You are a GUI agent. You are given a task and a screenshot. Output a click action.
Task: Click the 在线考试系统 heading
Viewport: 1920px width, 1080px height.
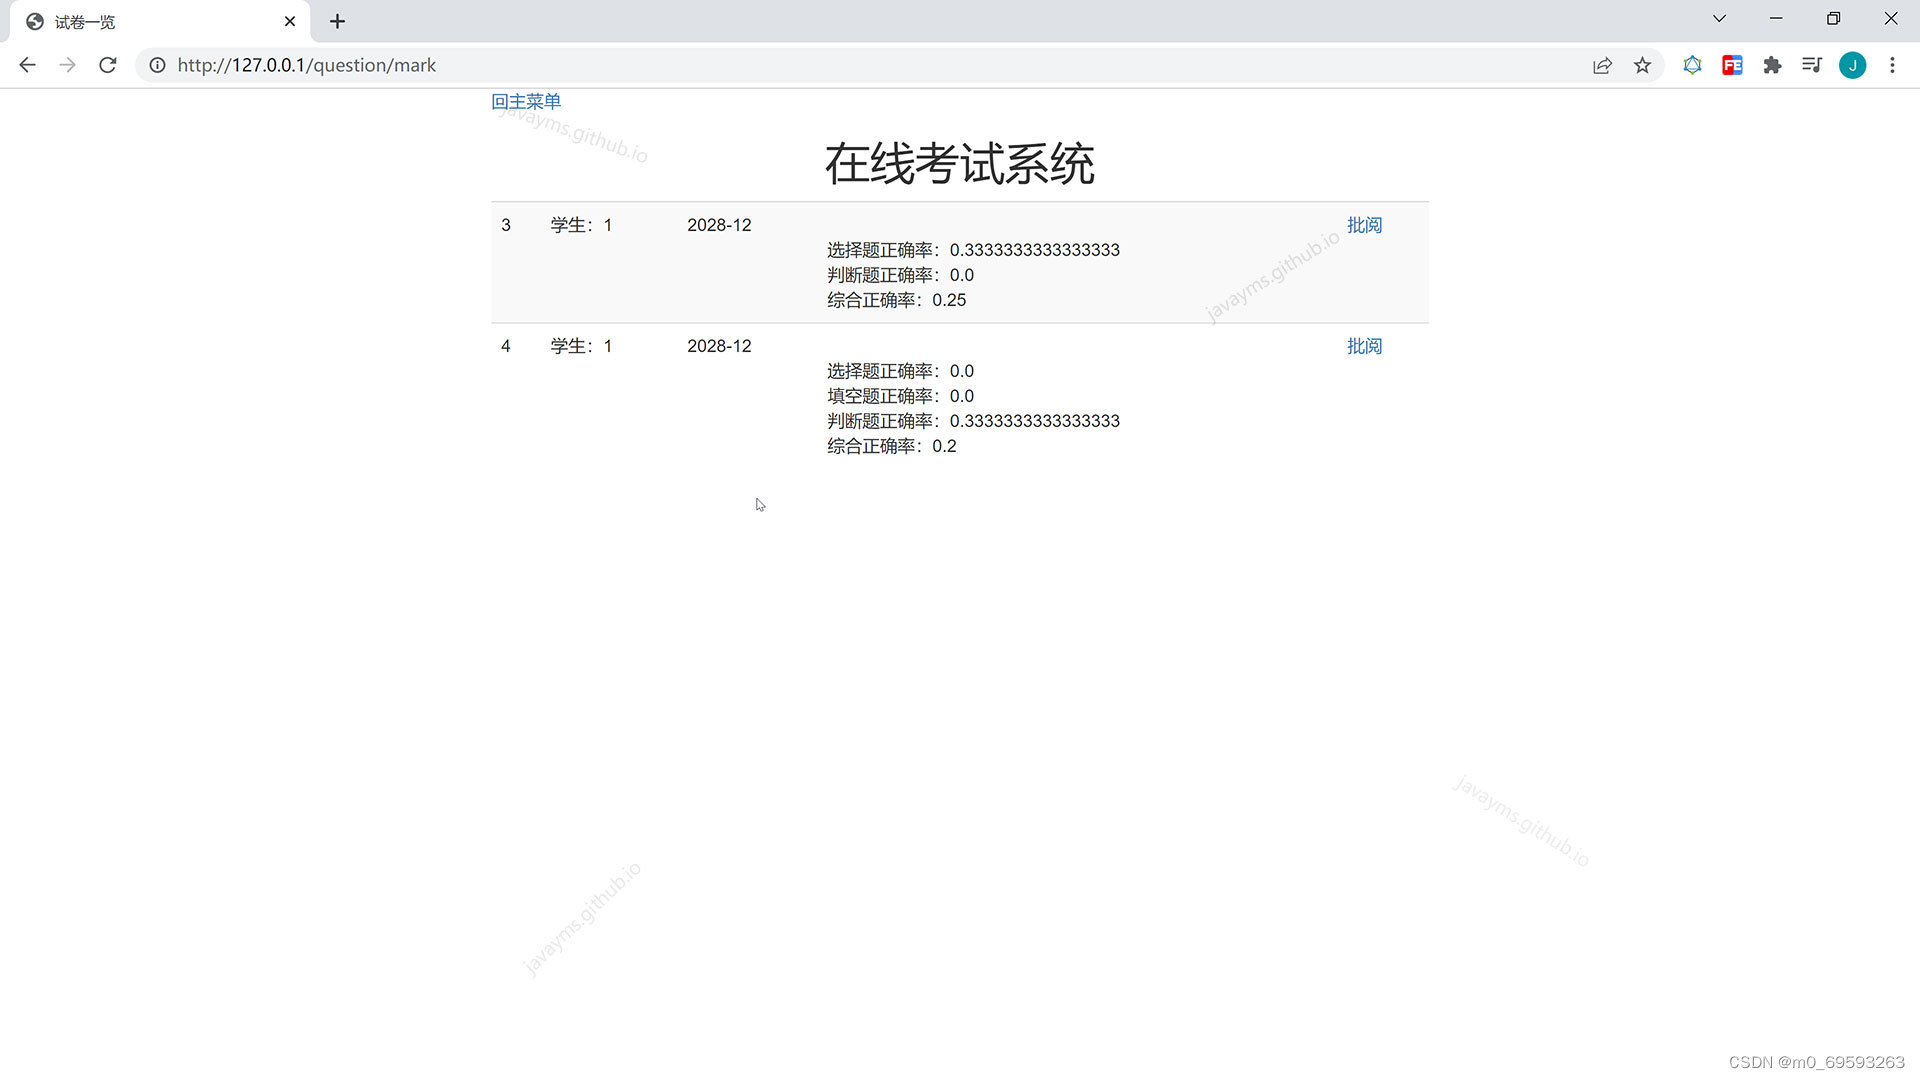pyautogui.click(x=960, y=164)
